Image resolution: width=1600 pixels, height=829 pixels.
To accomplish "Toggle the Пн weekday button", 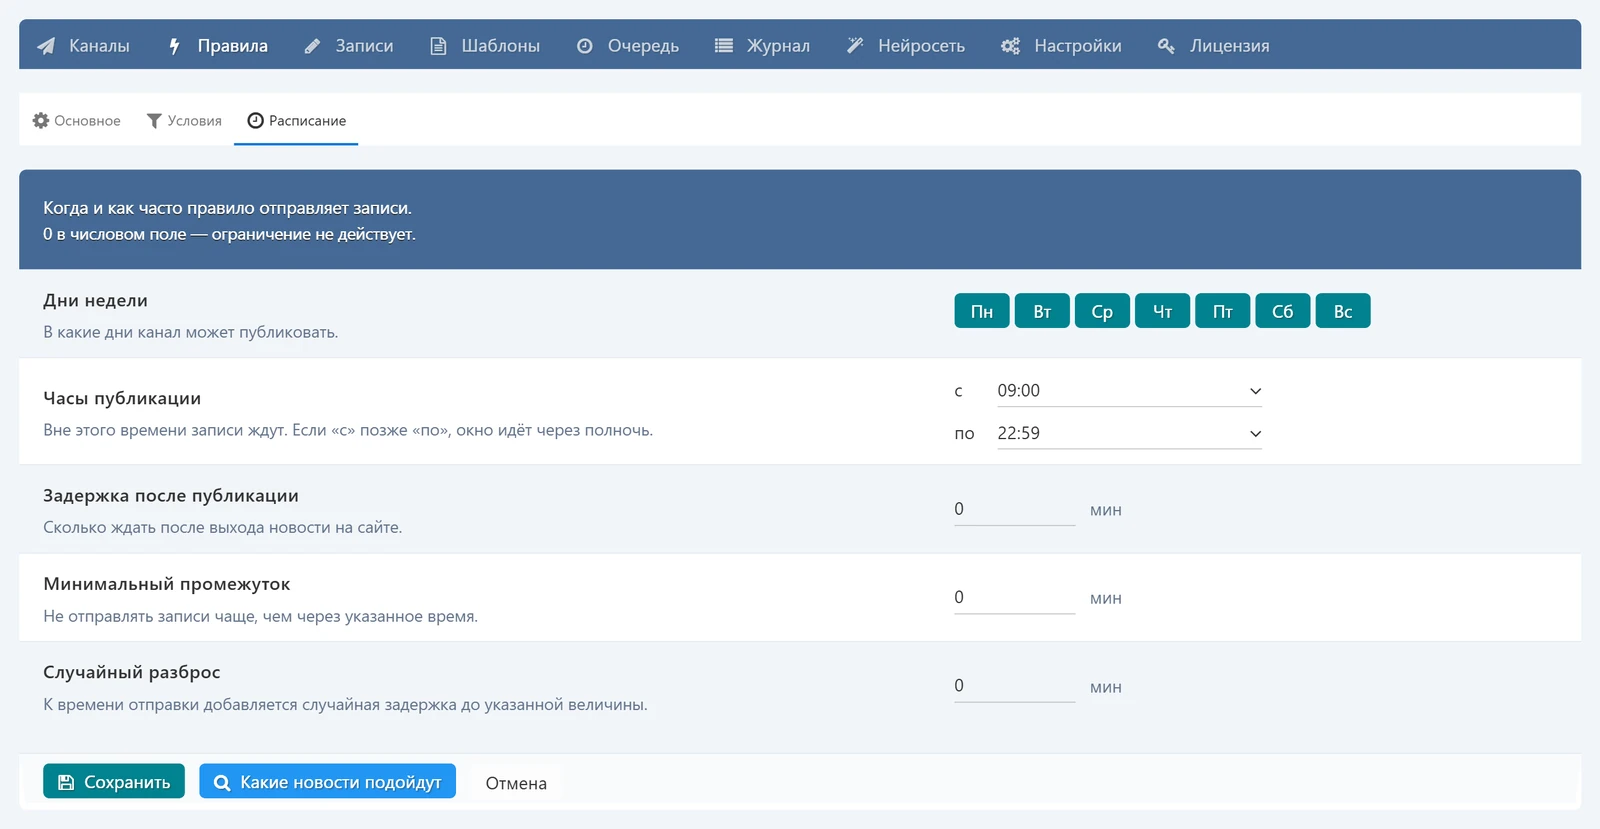I will (982, 311).
